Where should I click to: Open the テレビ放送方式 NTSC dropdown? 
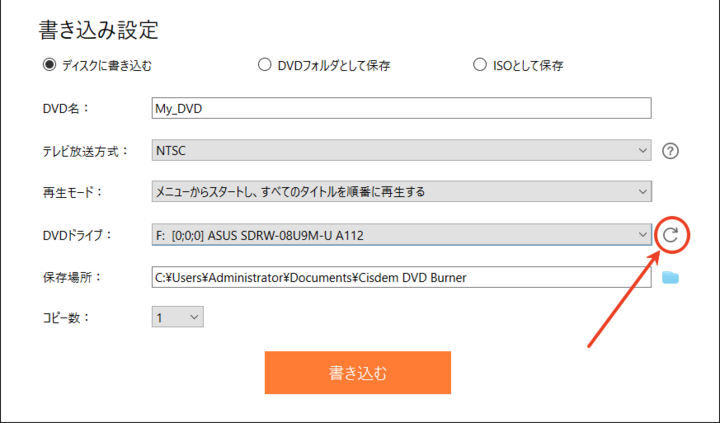click(400, 151)
